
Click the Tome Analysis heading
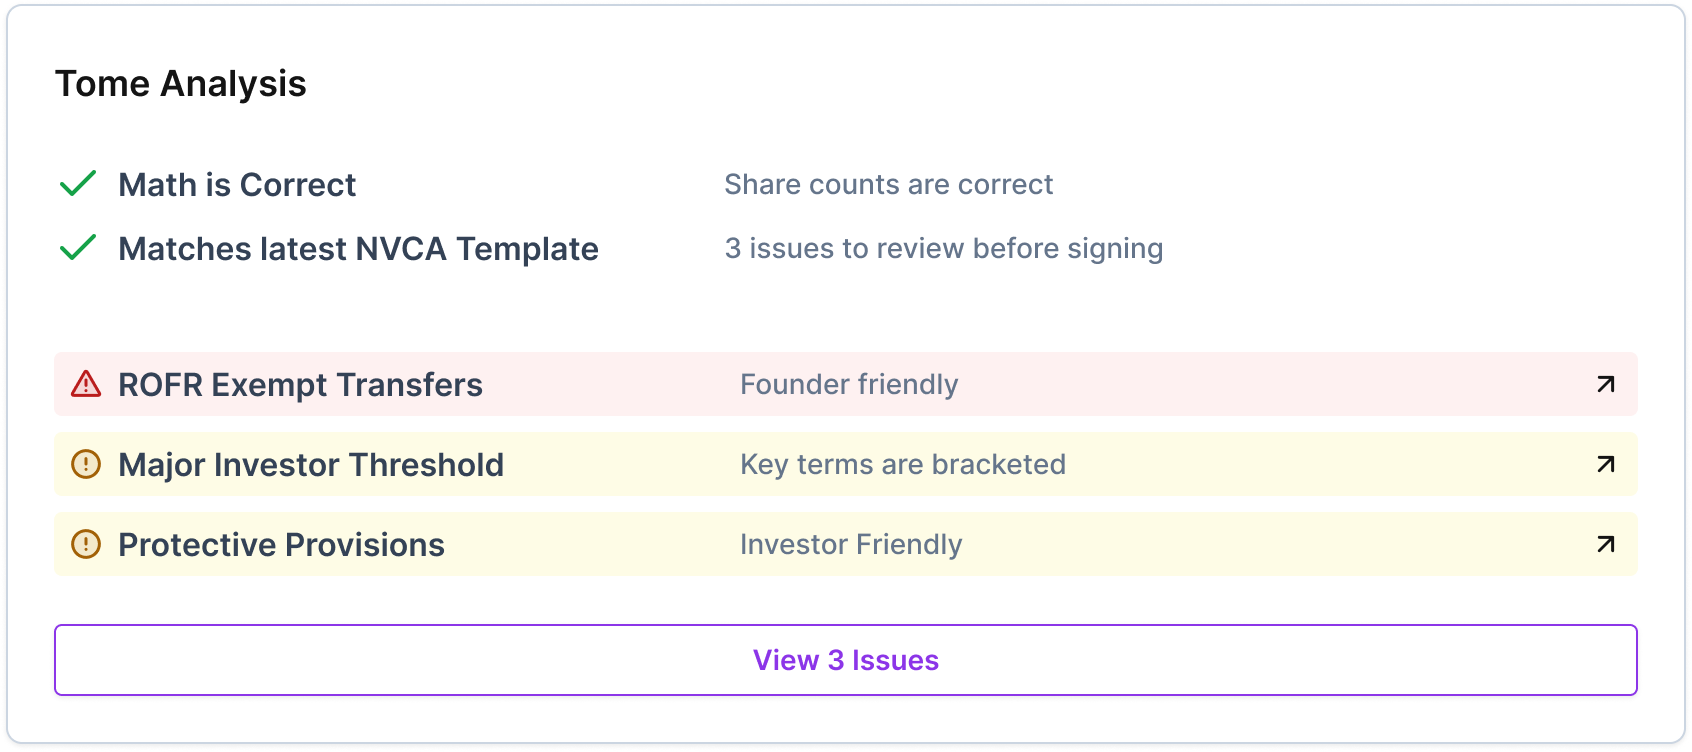(x=181, y=84)
